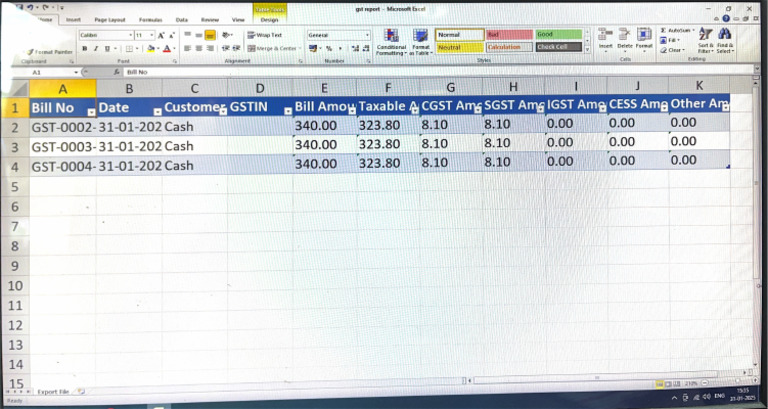Apply underline formatting
Screen dimensions: 768x409
pos(106,48)
